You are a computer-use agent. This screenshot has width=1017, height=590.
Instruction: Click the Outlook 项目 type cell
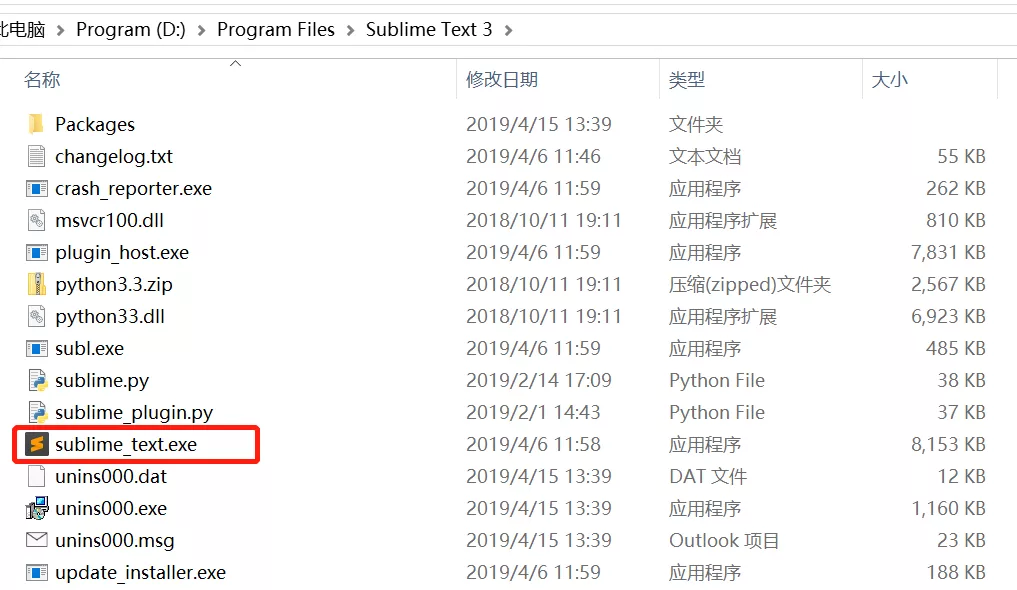724,540
